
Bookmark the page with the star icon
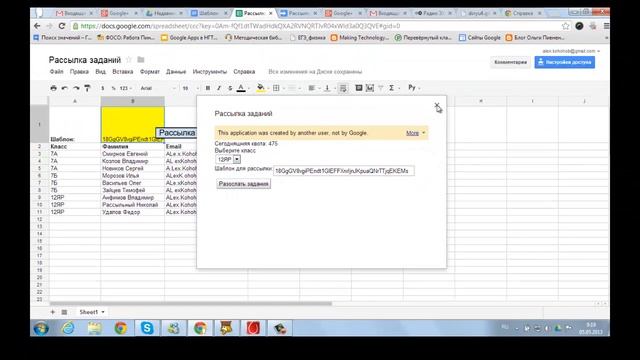[565, 26]
